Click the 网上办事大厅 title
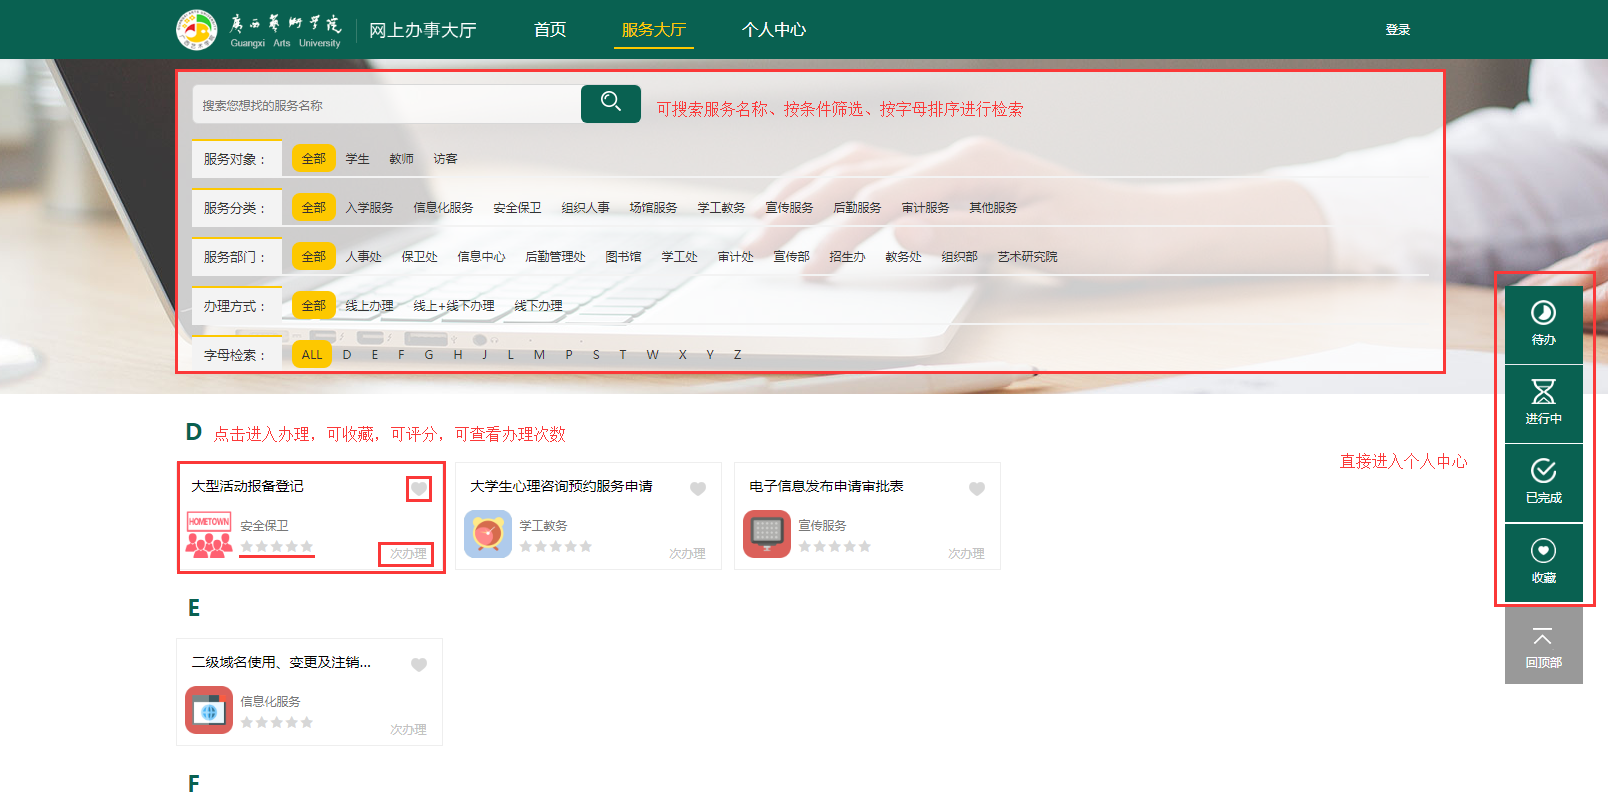This screenshot has height=808, width=1608. pyautogui.click(x=423, y=30)
